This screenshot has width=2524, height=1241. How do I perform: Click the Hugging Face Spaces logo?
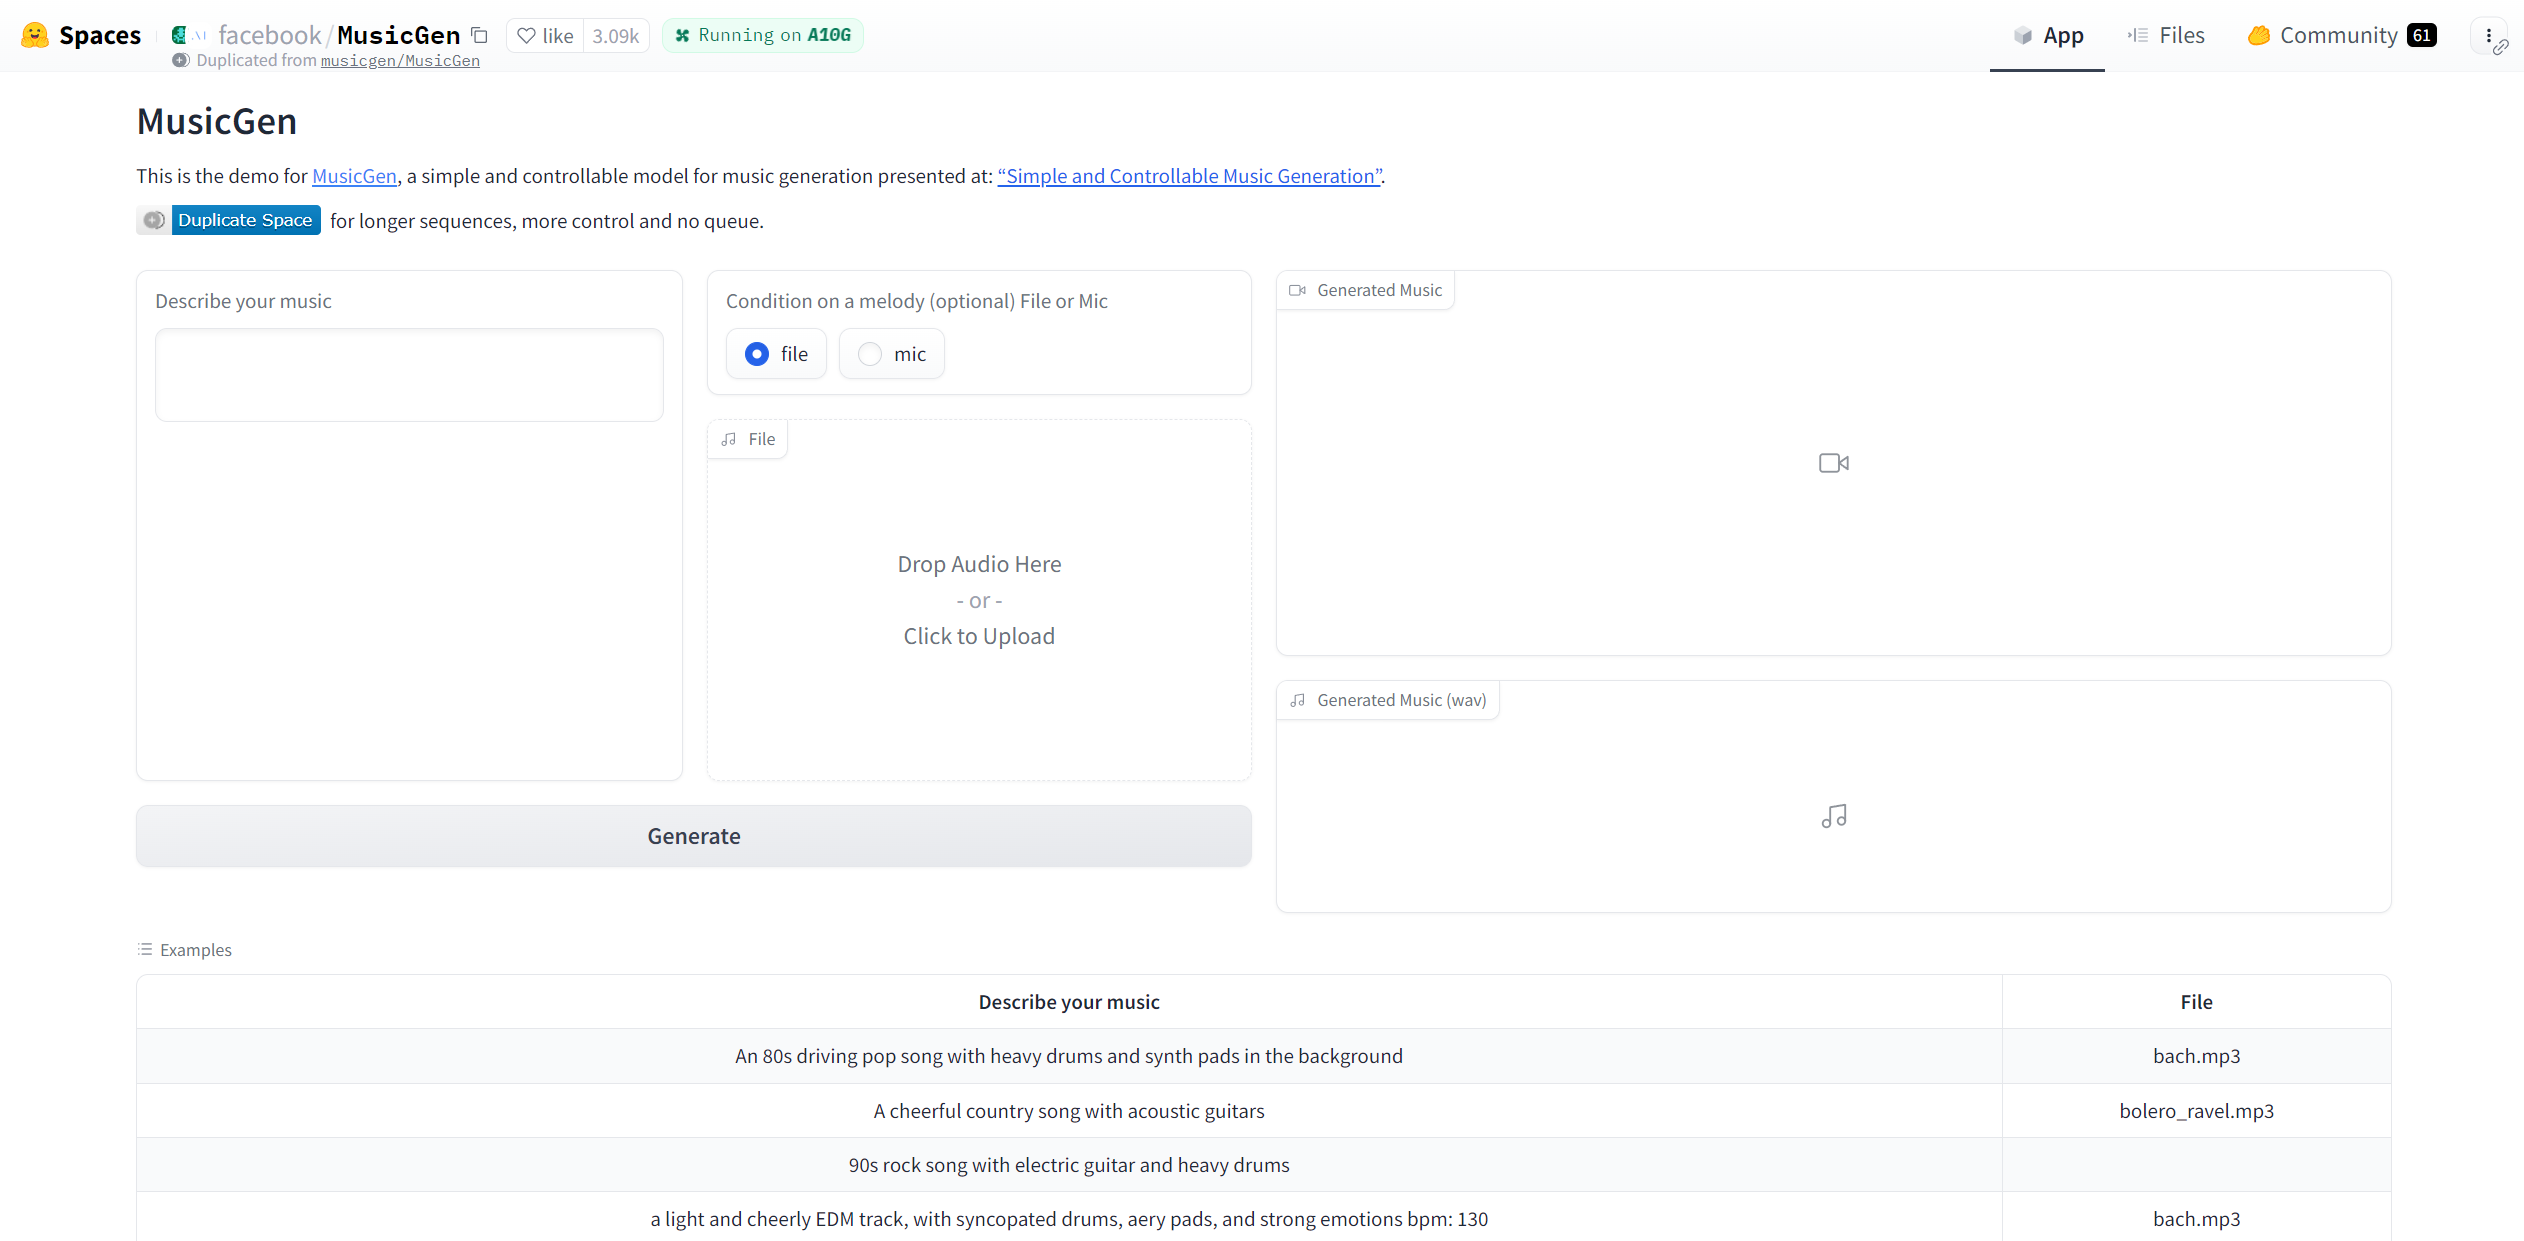(x=35, y=35)
